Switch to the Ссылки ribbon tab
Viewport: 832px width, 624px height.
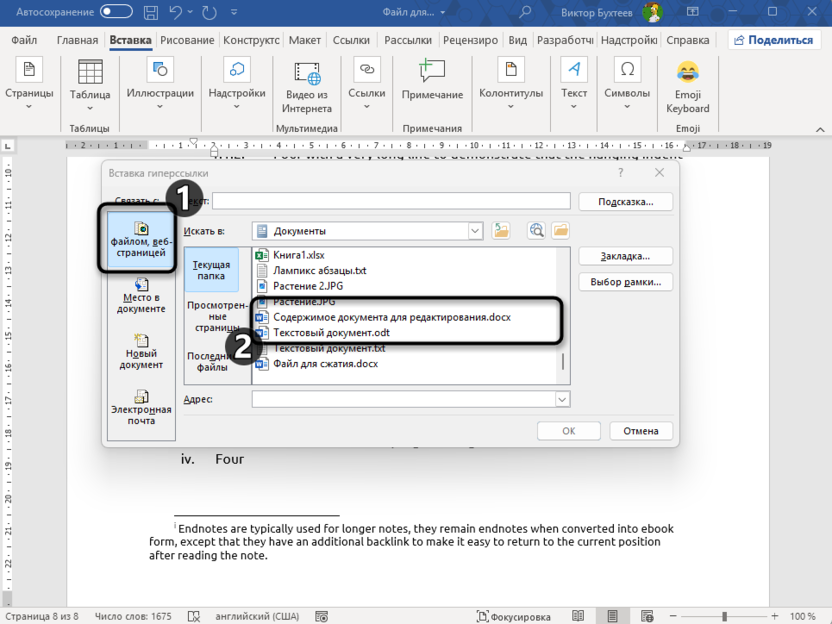coord(351,40)
